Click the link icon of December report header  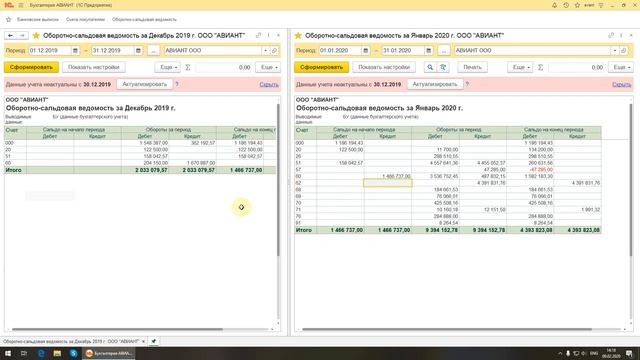point(258,36)
